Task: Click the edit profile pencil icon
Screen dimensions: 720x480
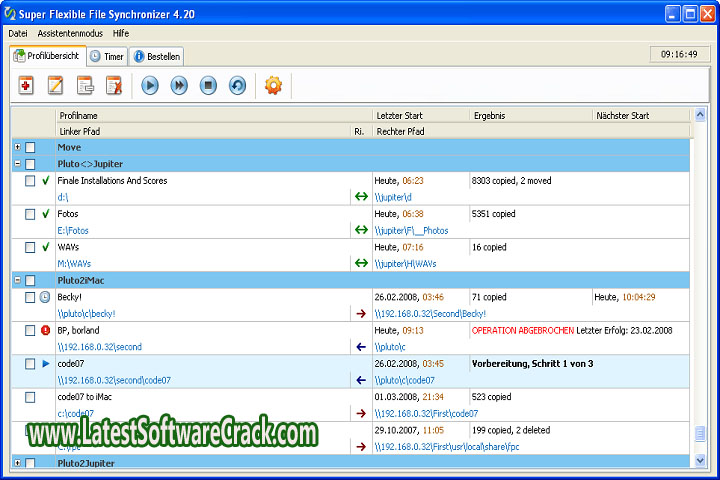Action: click(x=56, y=86)
